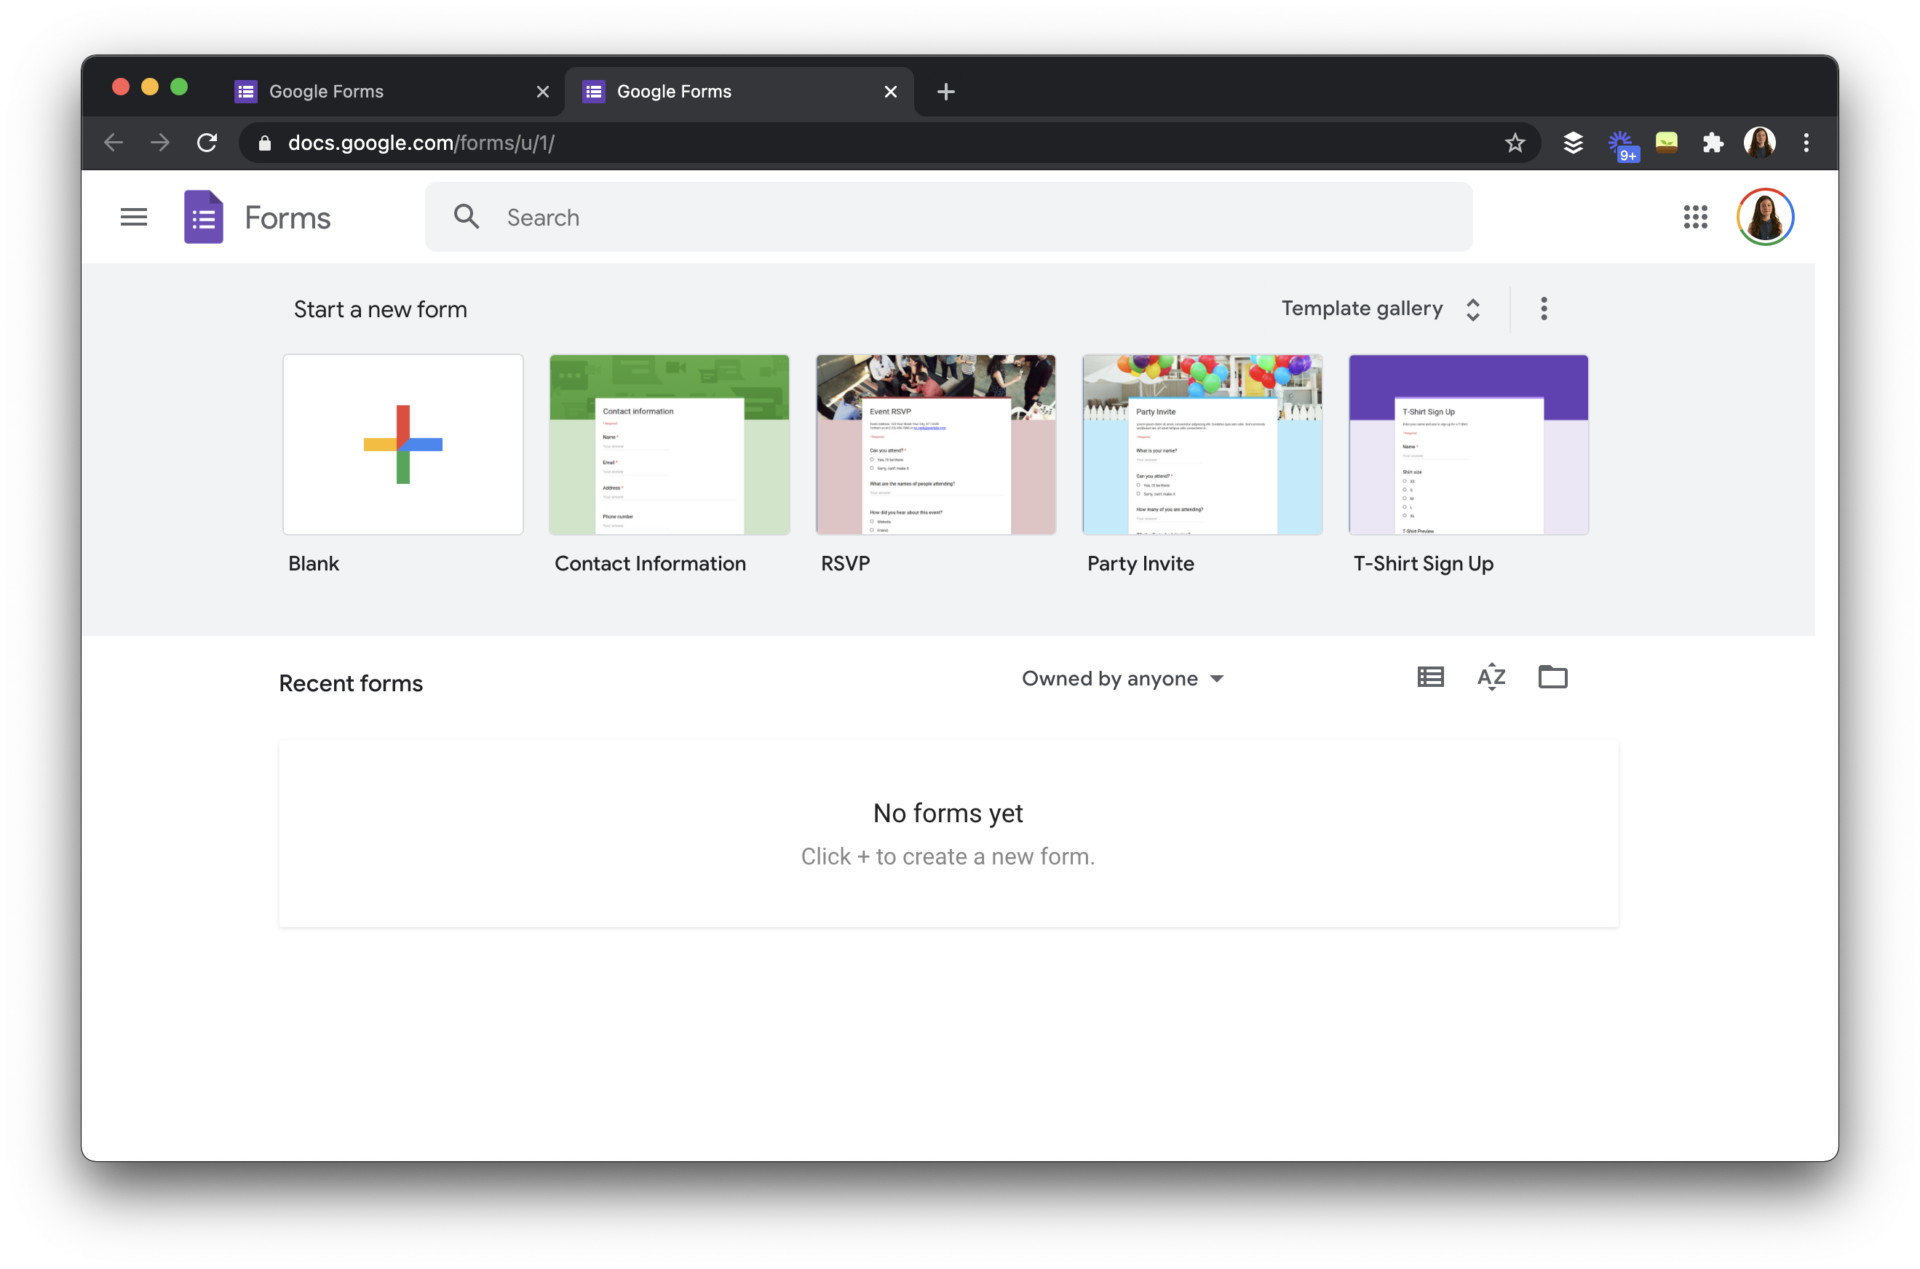The height and width of the screenshot is (1269, 1920).
Task: Open the Owned by anyone filter
Action: [1122, 678]
